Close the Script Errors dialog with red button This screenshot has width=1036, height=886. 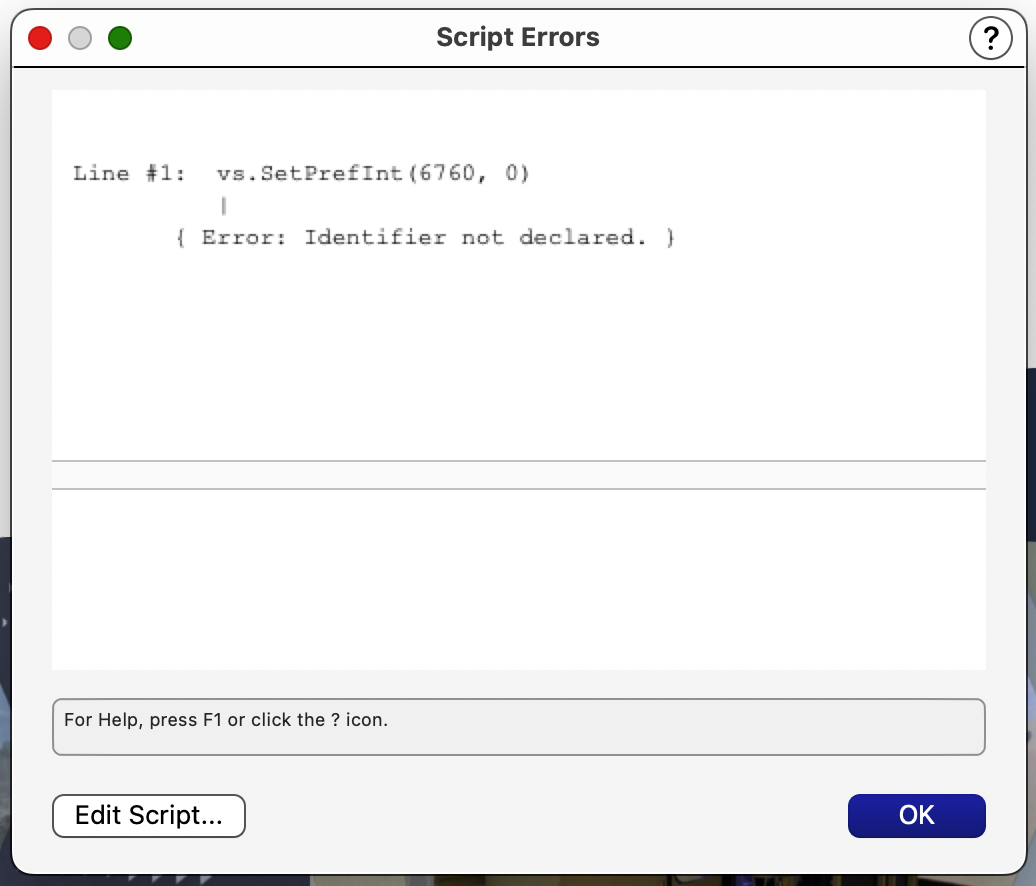(x=40, y=39)
